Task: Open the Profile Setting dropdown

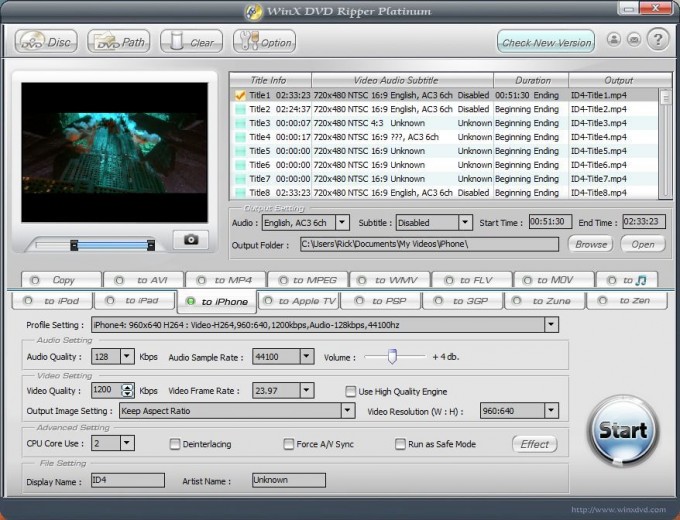Action: (551, 324)
